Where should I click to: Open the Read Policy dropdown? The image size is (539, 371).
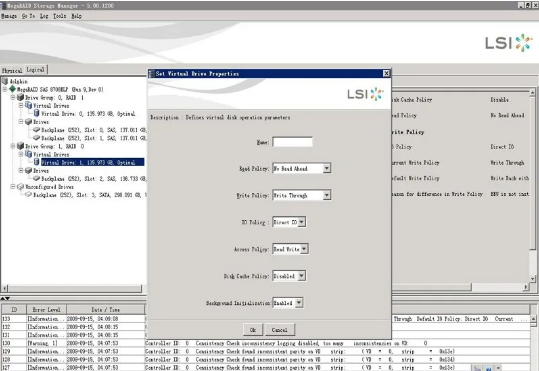[x=327, y=168]
